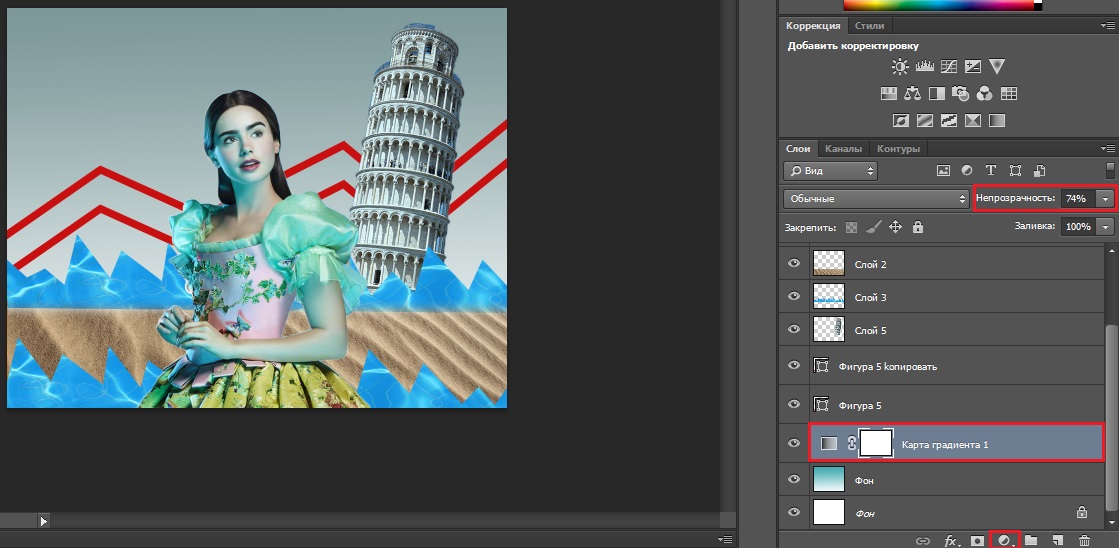This screenshot has height=548, width=1119.
Task: Create a new layer group
Action: 1031,541
